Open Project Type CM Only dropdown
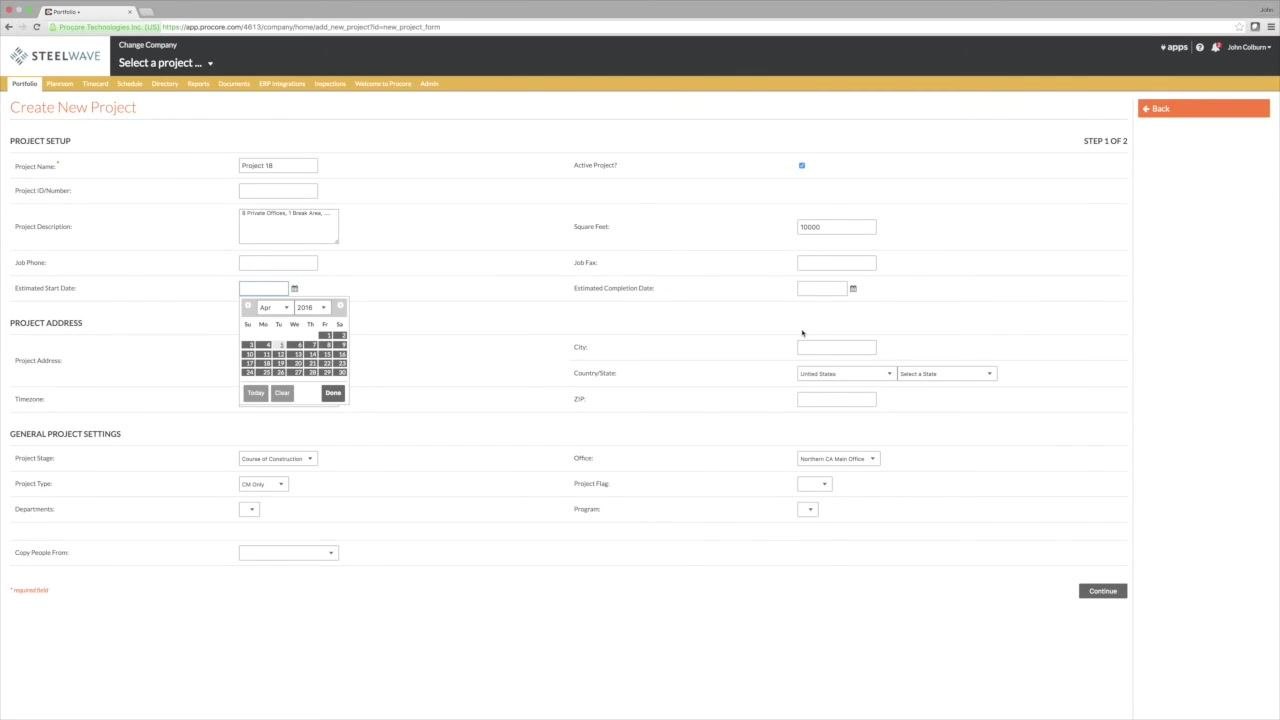This screenshot has height=720, width=1280. click(x=264, y=484)
